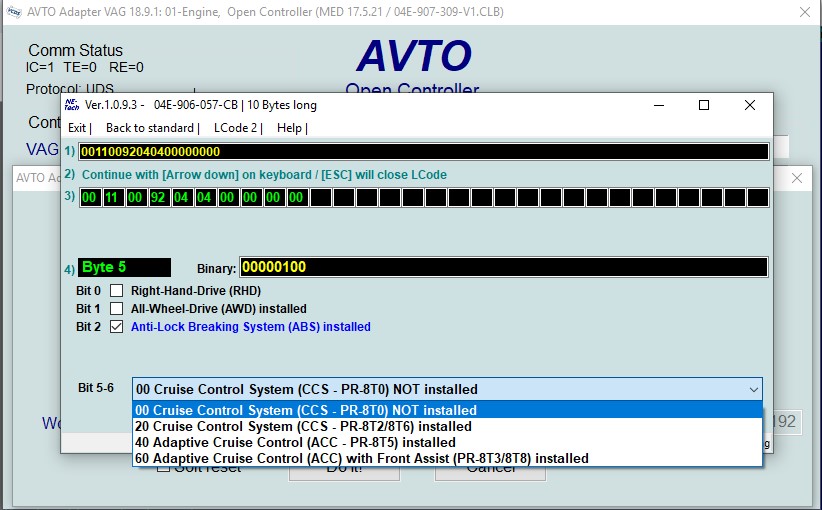Select byte cell showing 92
Viewport: 822px width, 510px height.
pos(158,198)
